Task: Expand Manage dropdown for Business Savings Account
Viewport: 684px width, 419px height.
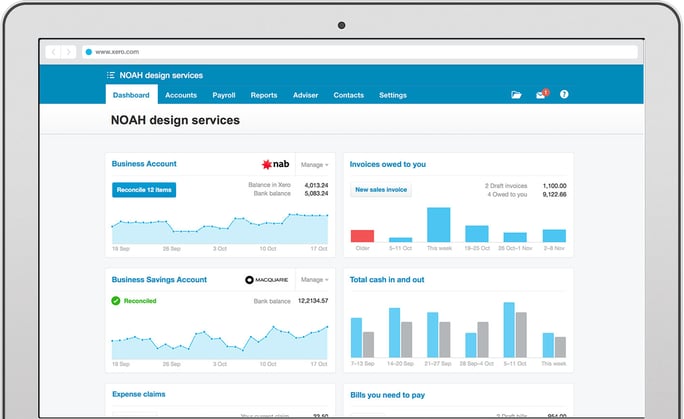Action: (315, 280)
